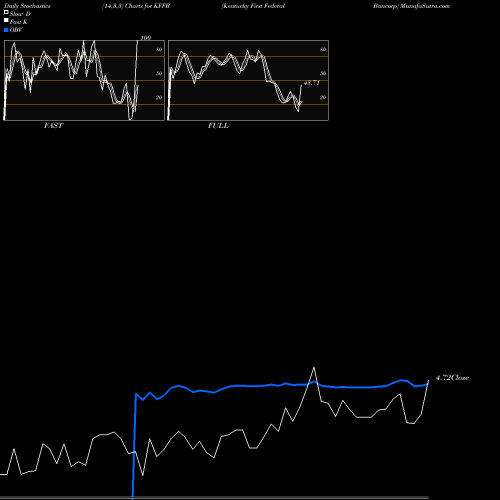The height and width of the screenshot is (500, 500).
Task: Click the 50 axis label in FAST chart
Action: point(159,73)
